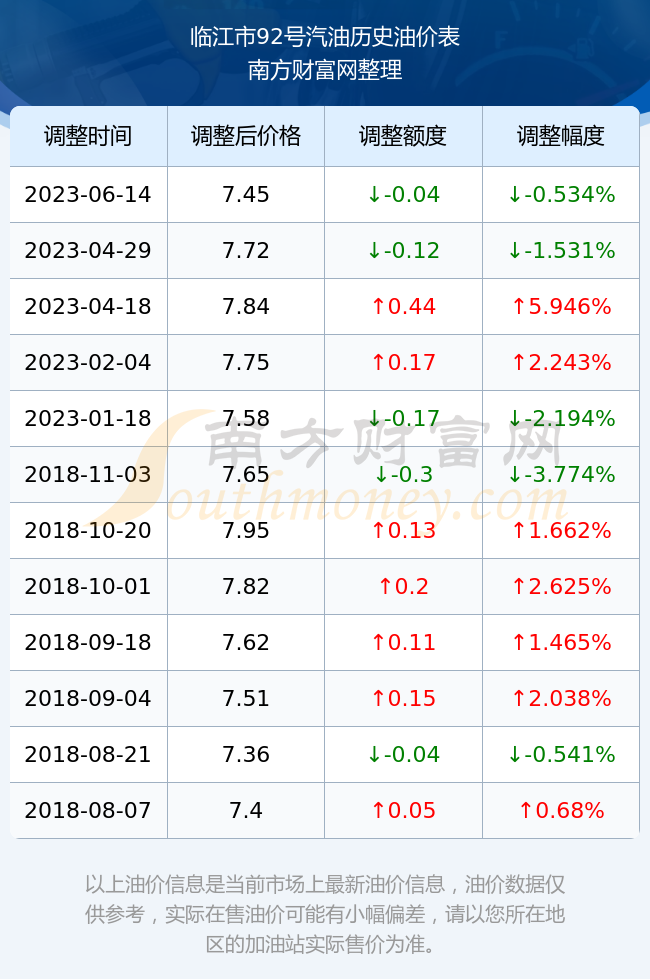Click the ↑0.2 adjustment value

403,586
